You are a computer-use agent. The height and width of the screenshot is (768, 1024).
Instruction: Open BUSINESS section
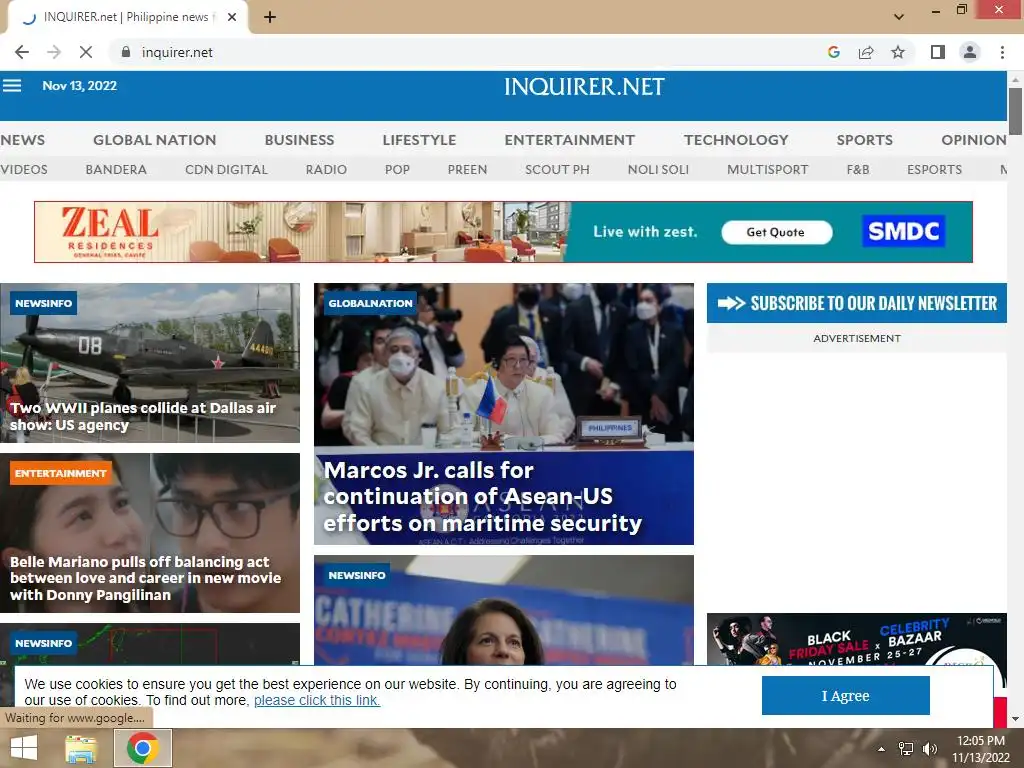tap(299, 140)
